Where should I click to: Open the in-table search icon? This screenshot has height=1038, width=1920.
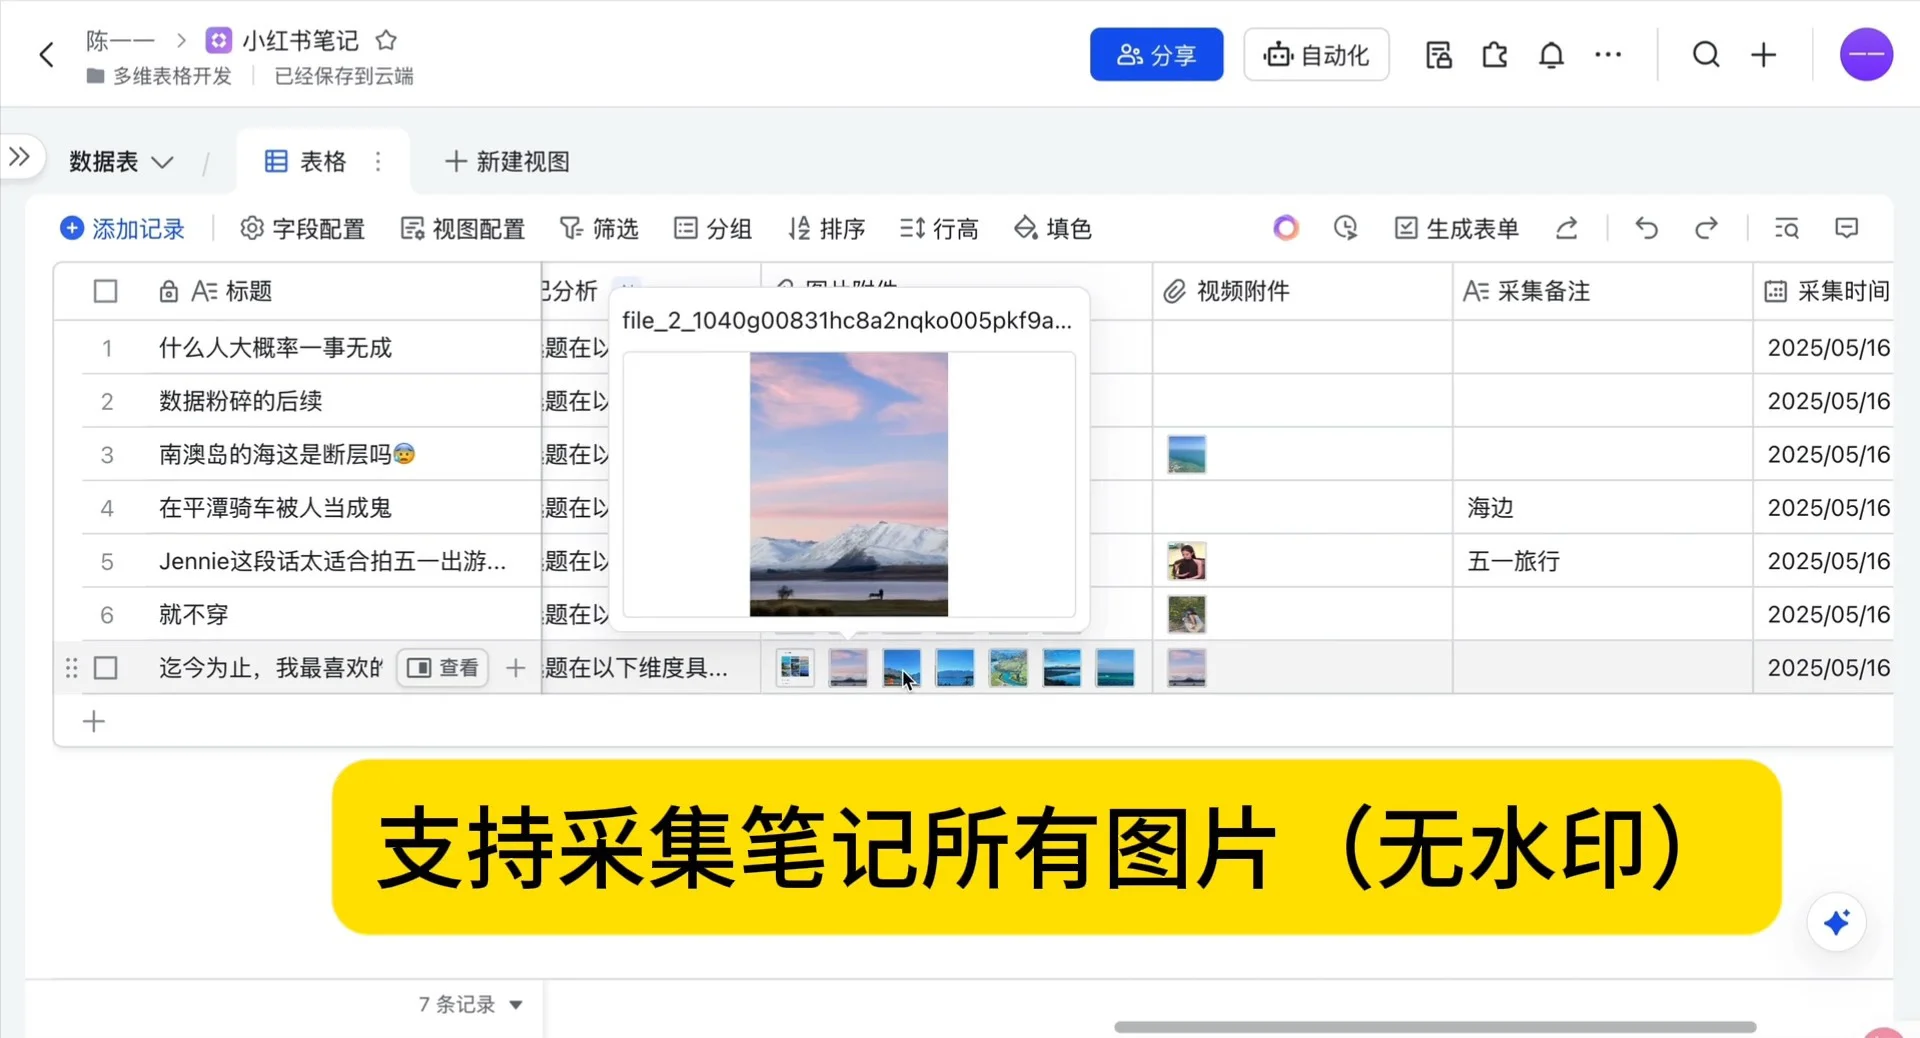1786,228
